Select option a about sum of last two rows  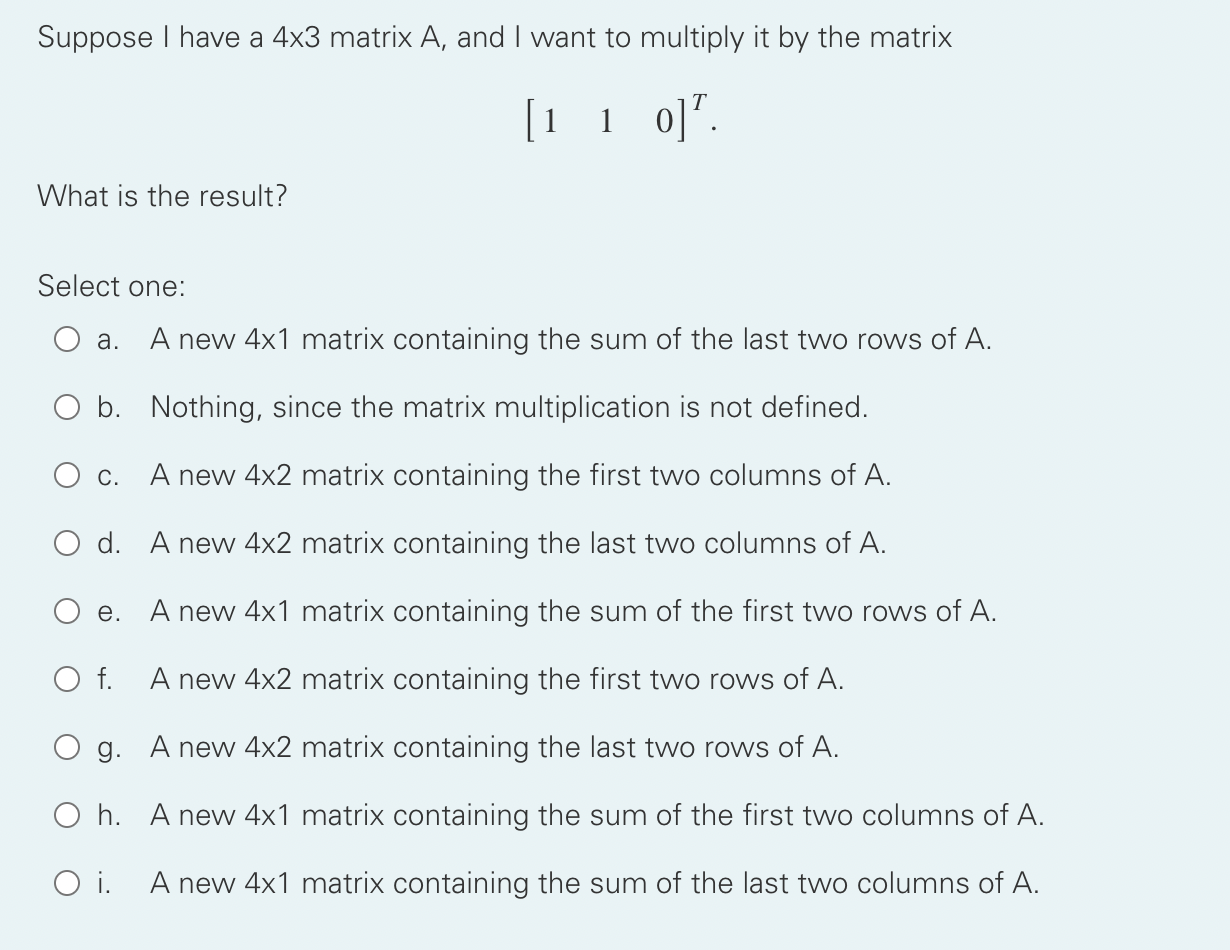point(67,339)
